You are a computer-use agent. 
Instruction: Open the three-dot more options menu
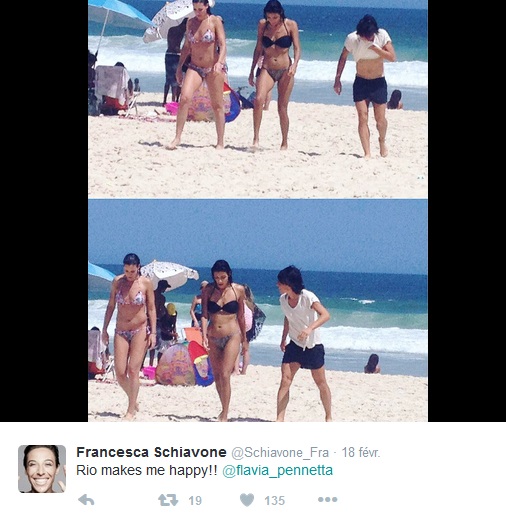coord(327,499)
